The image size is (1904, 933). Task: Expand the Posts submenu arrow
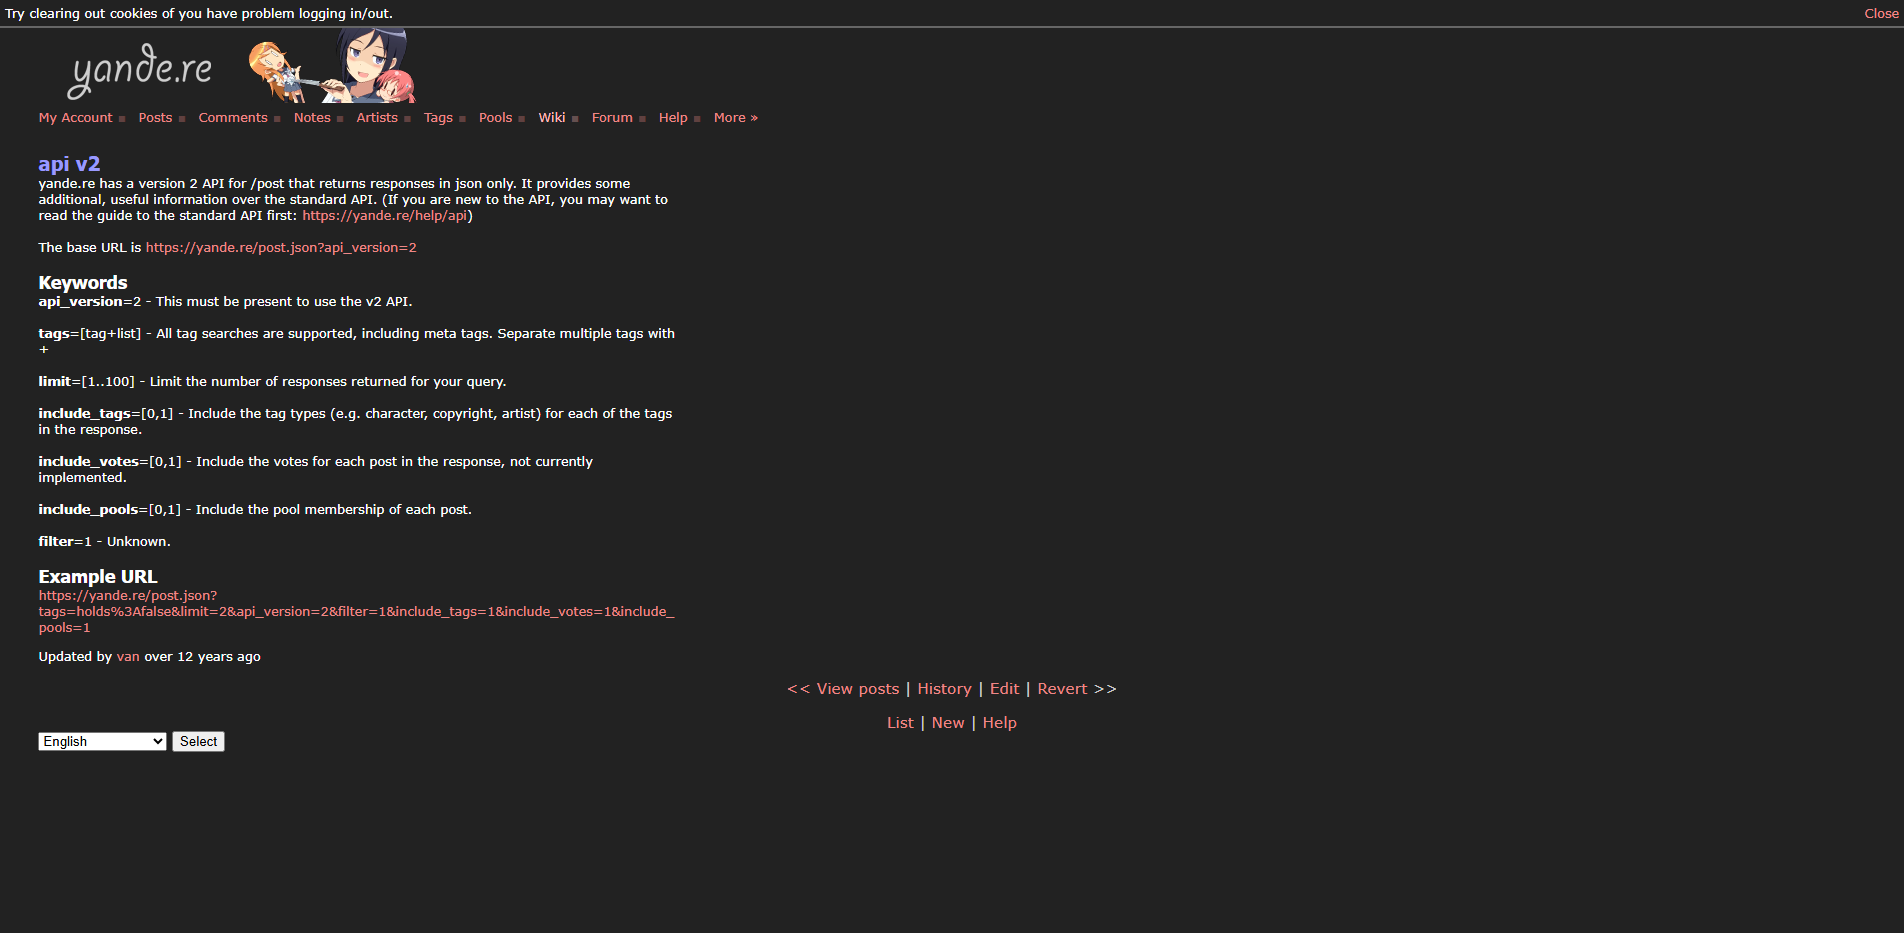coord(182,118)
